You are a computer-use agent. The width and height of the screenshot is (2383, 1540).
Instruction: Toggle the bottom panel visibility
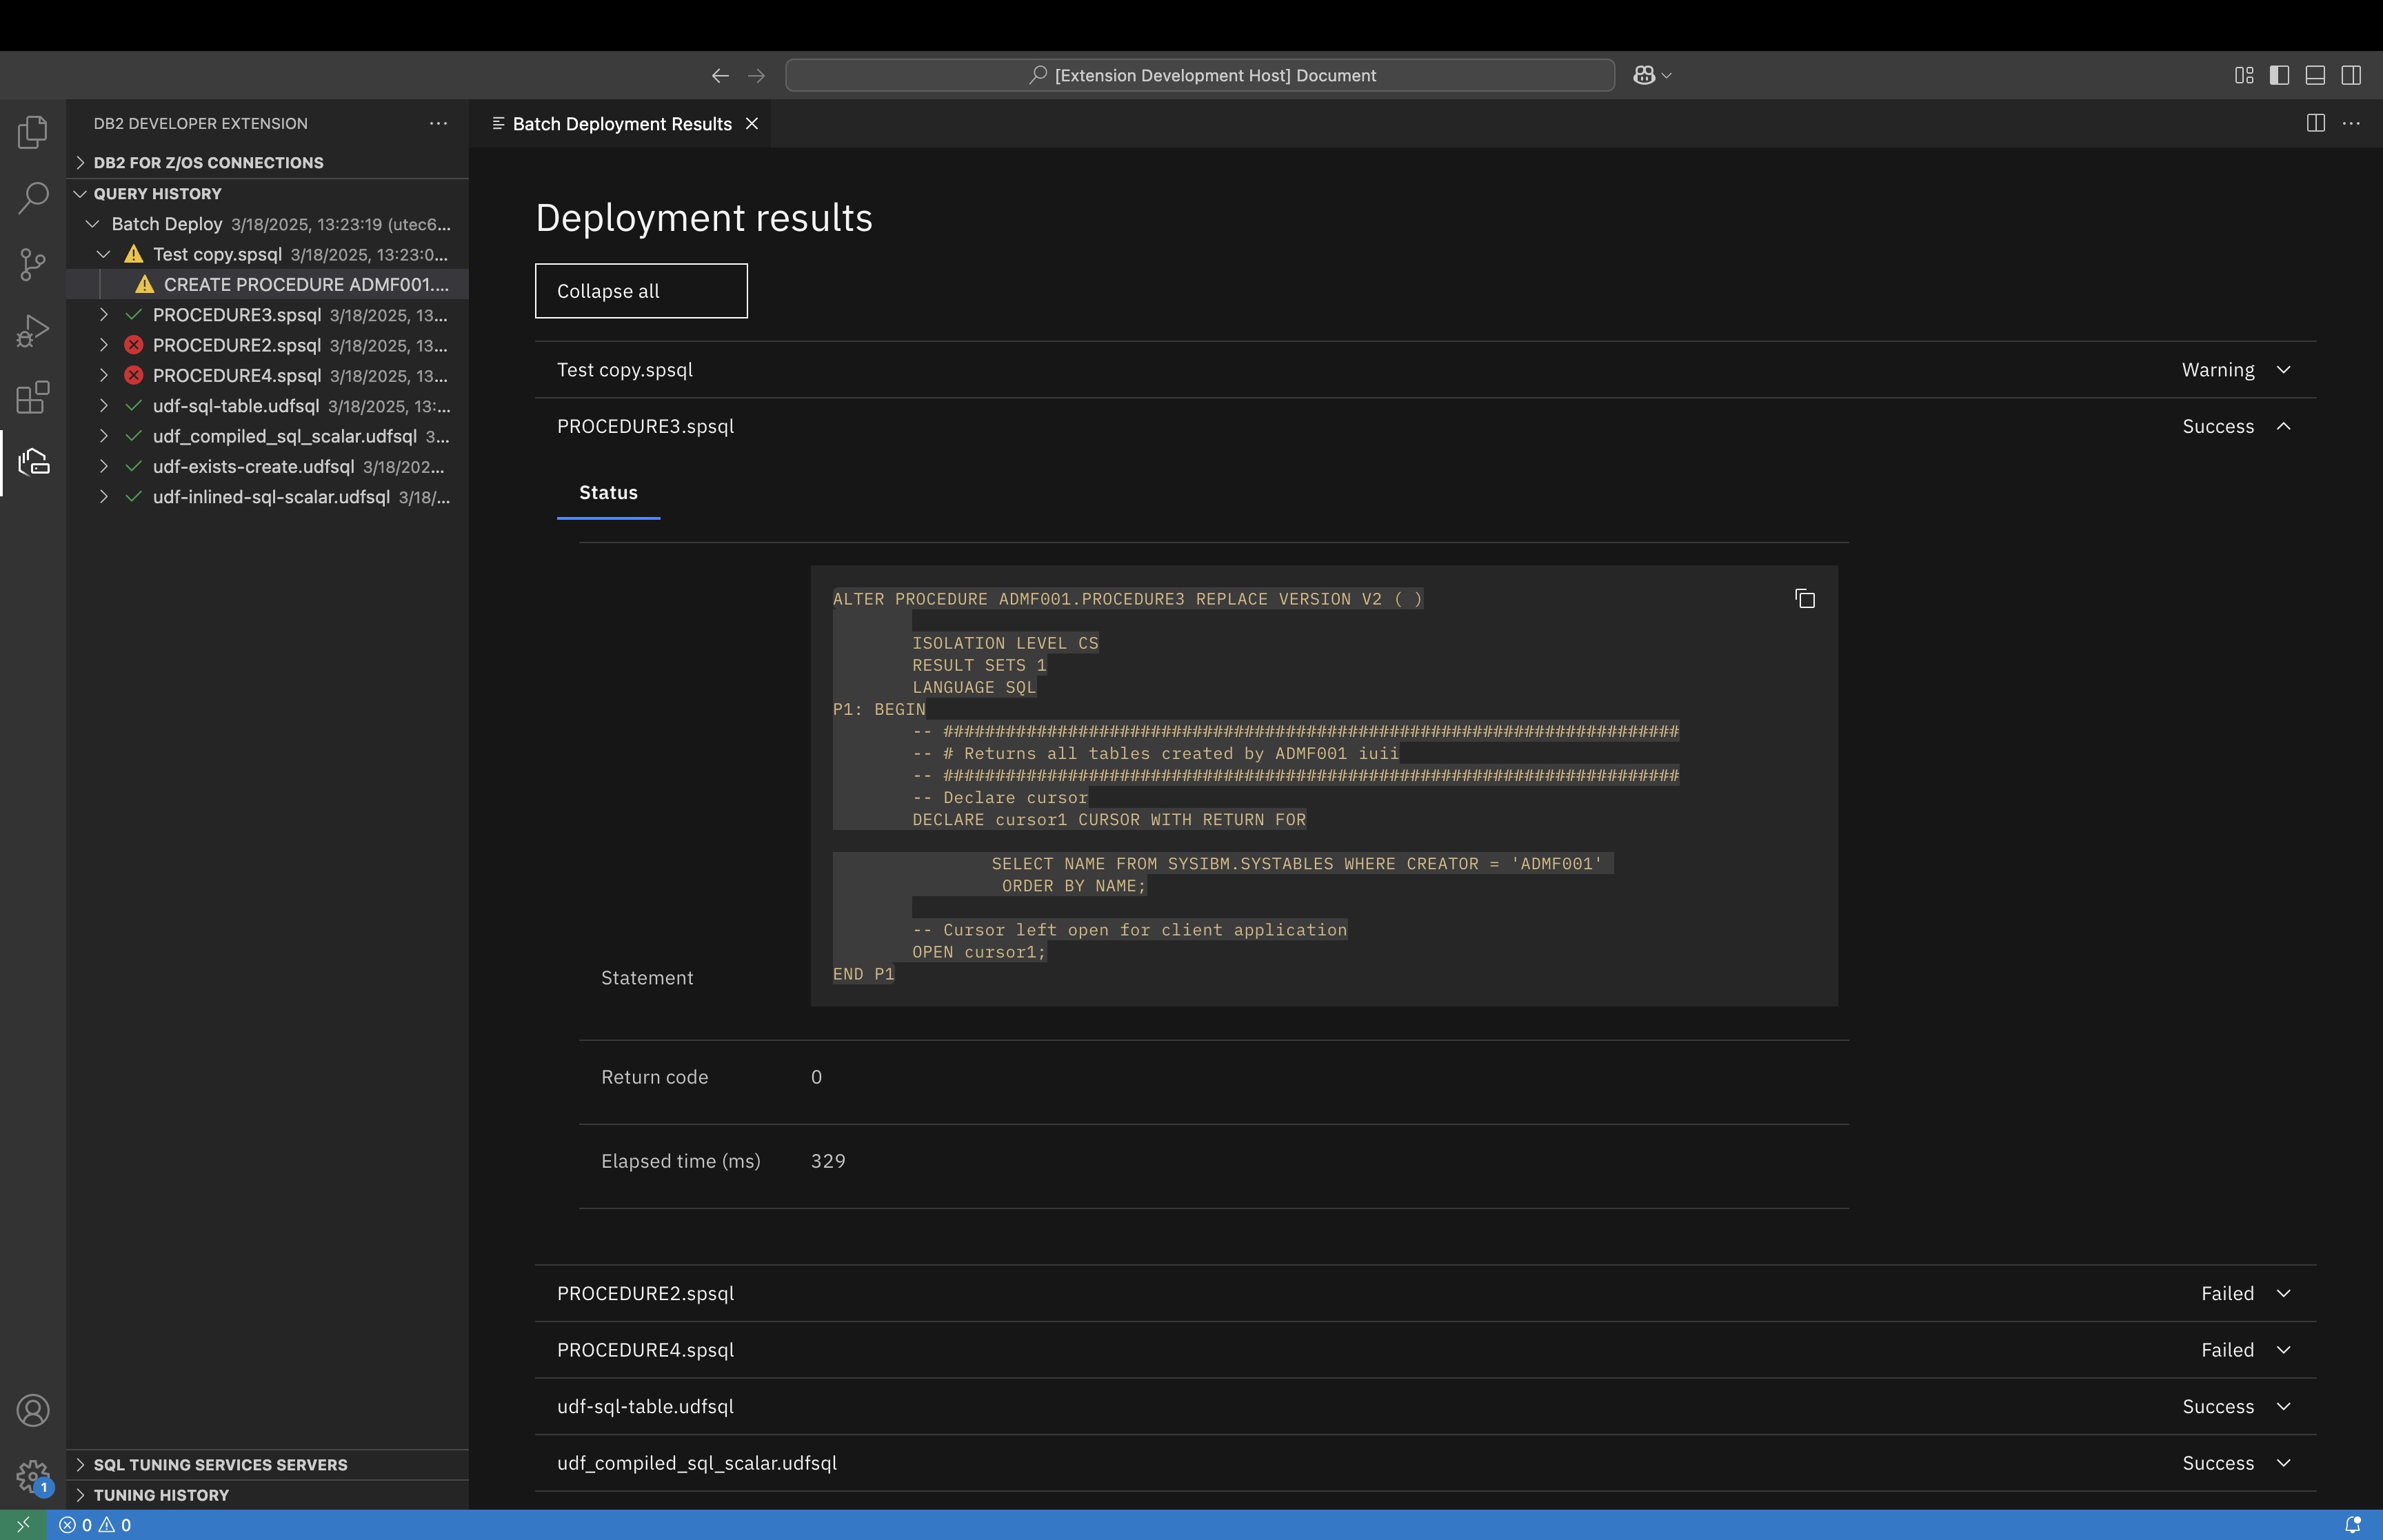pyautogui.click(x=2315, y=75)
